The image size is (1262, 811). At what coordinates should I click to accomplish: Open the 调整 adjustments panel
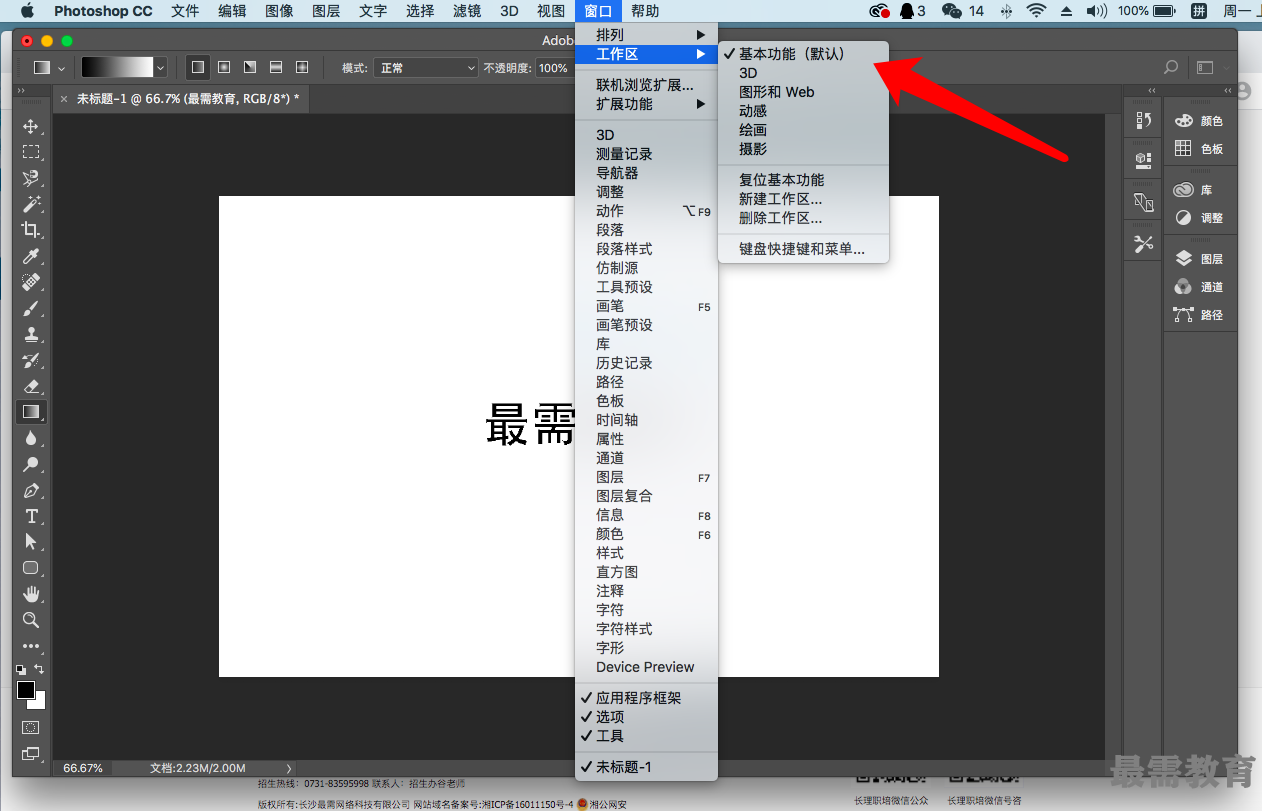point(1198,218)
